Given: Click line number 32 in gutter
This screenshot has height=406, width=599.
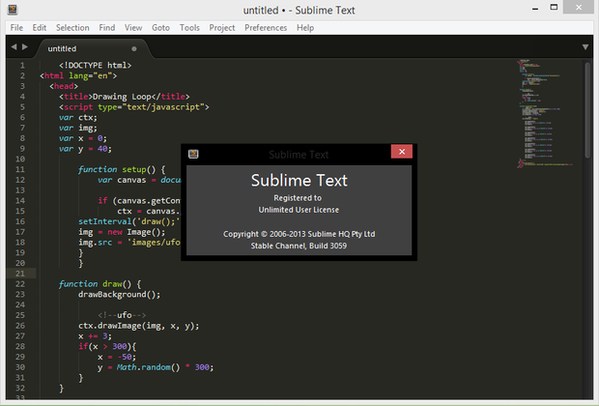Looking at the screenshot, I should (20, 388).
